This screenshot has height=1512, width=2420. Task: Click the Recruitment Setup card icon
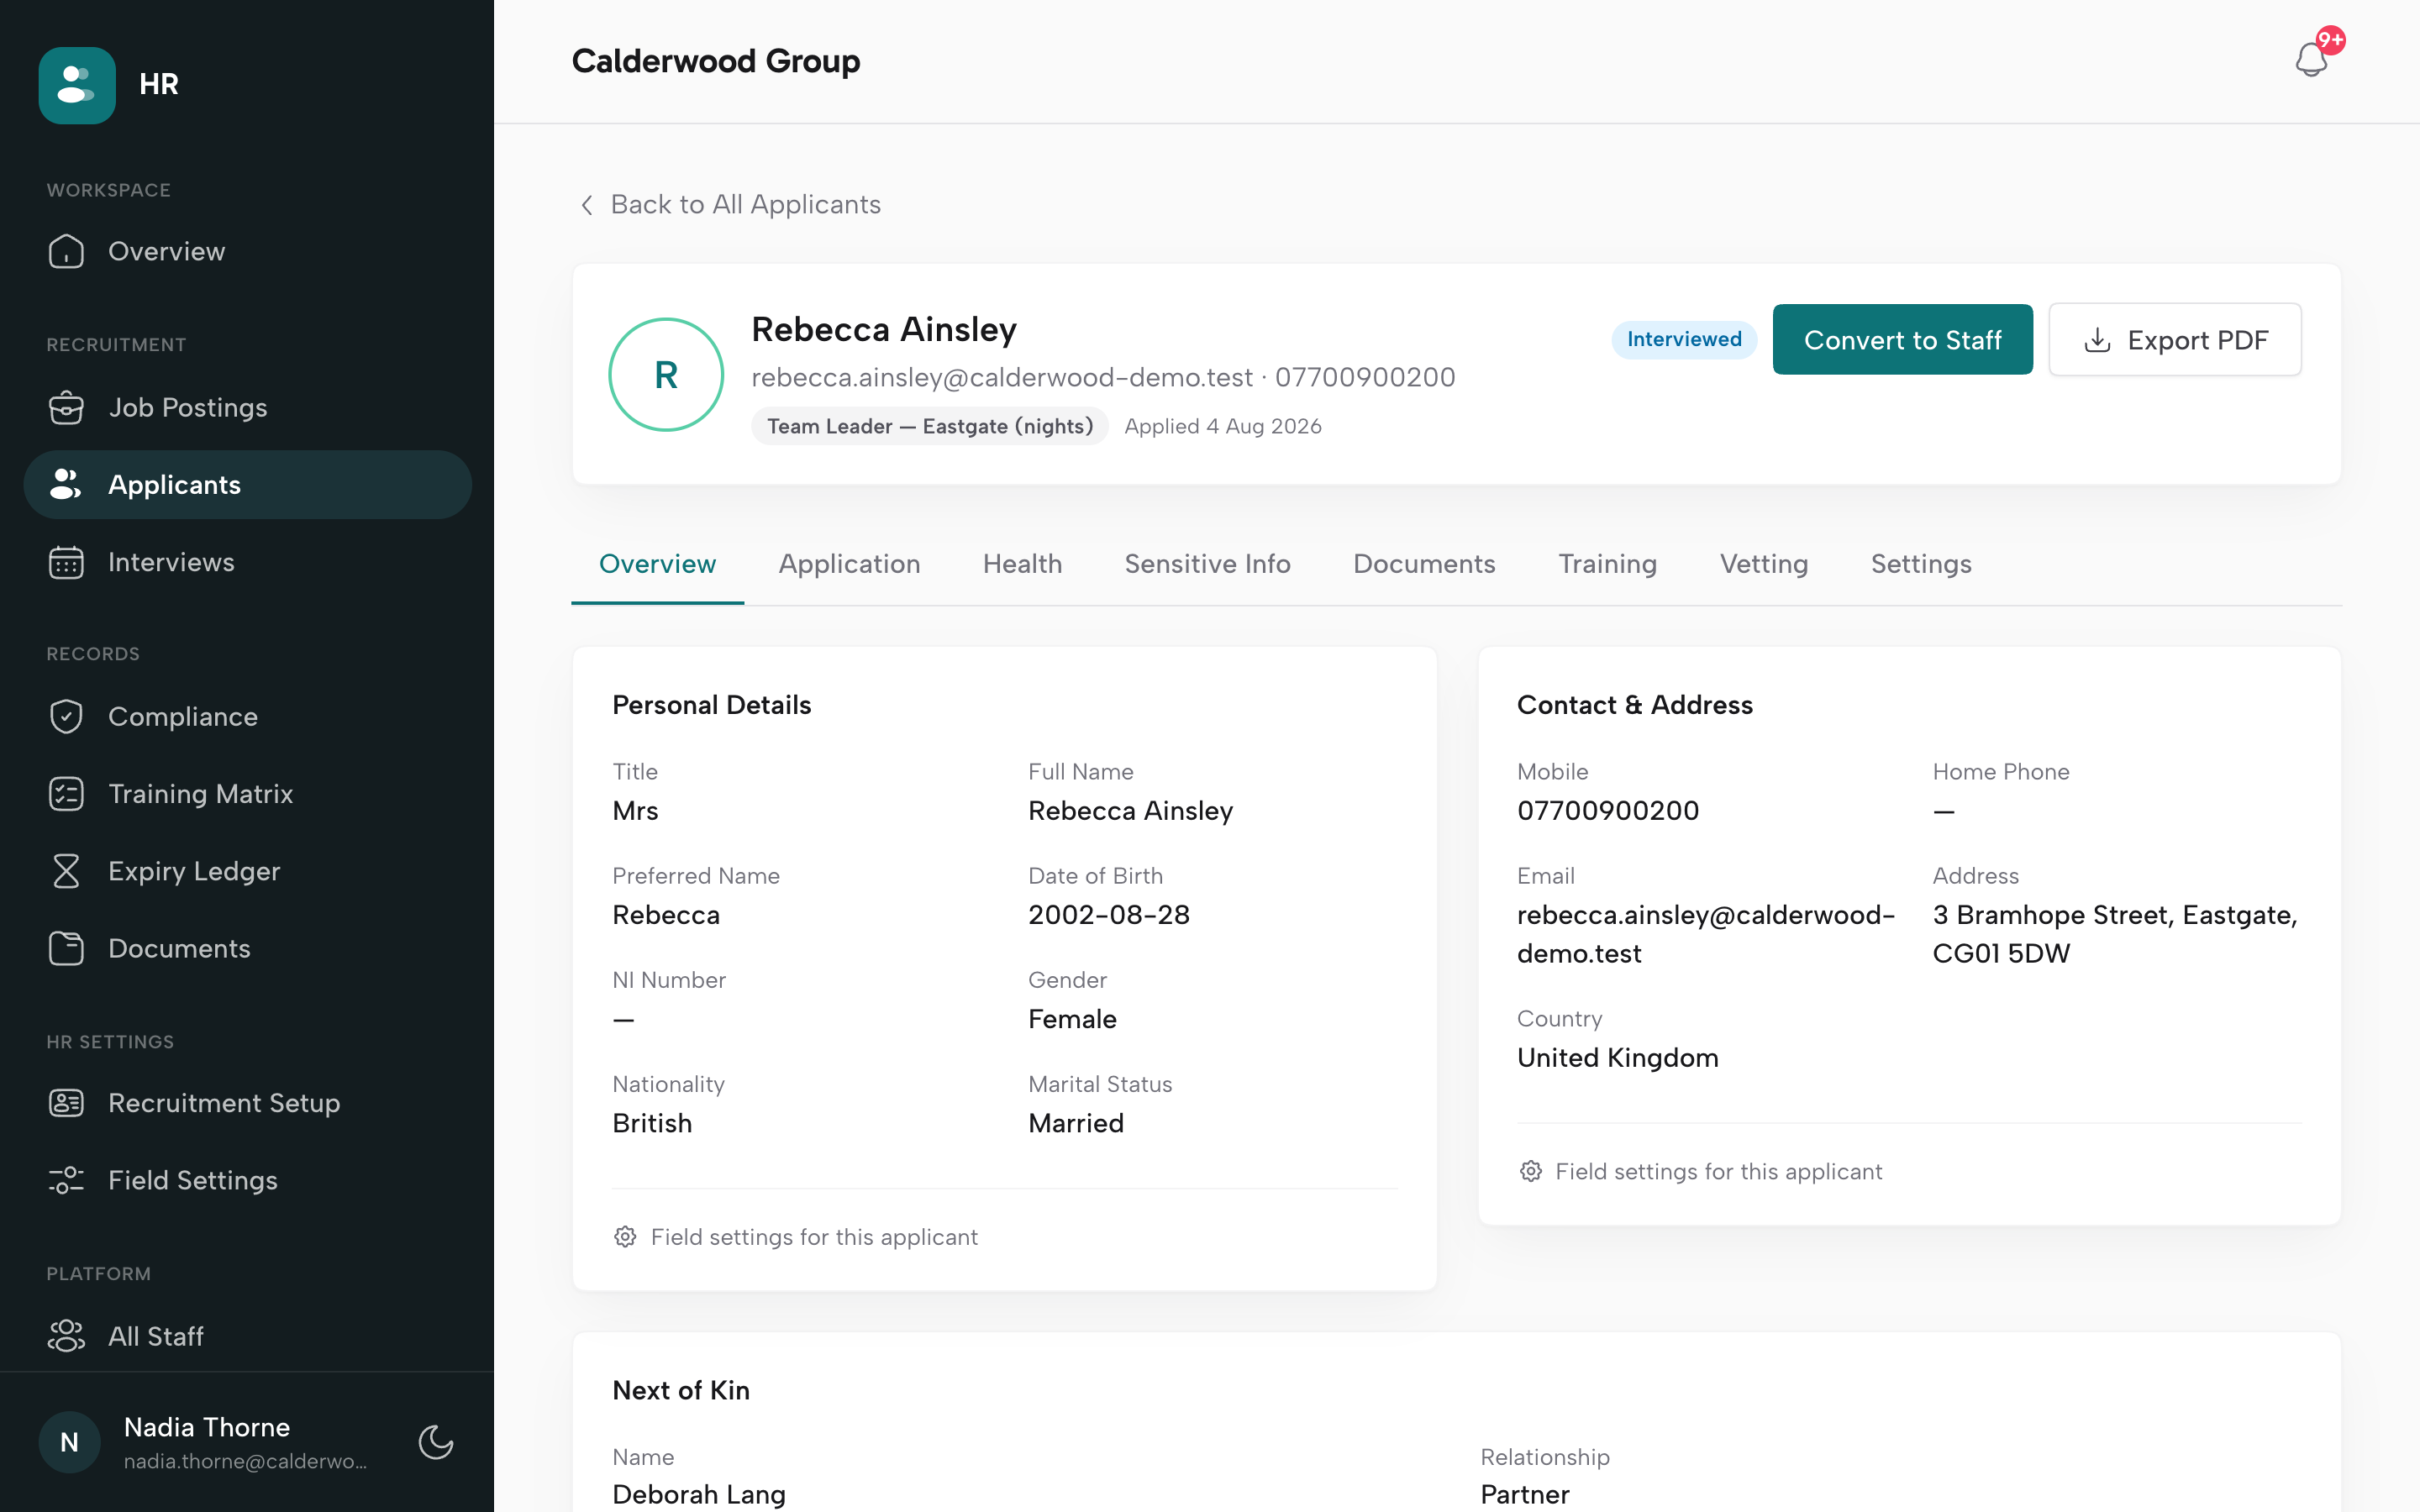(66, 1103)
